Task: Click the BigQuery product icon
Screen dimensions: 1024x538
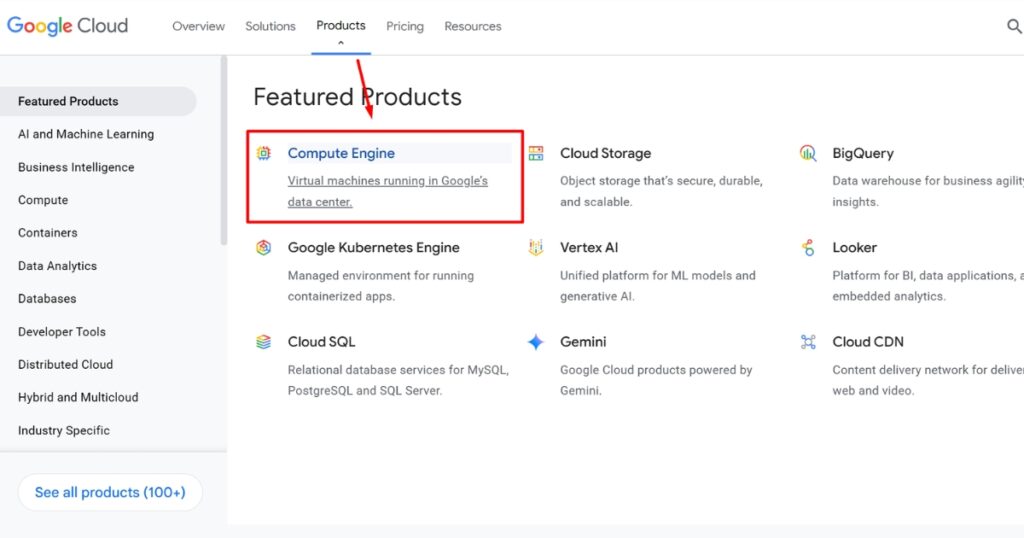Action: (808, 153)
